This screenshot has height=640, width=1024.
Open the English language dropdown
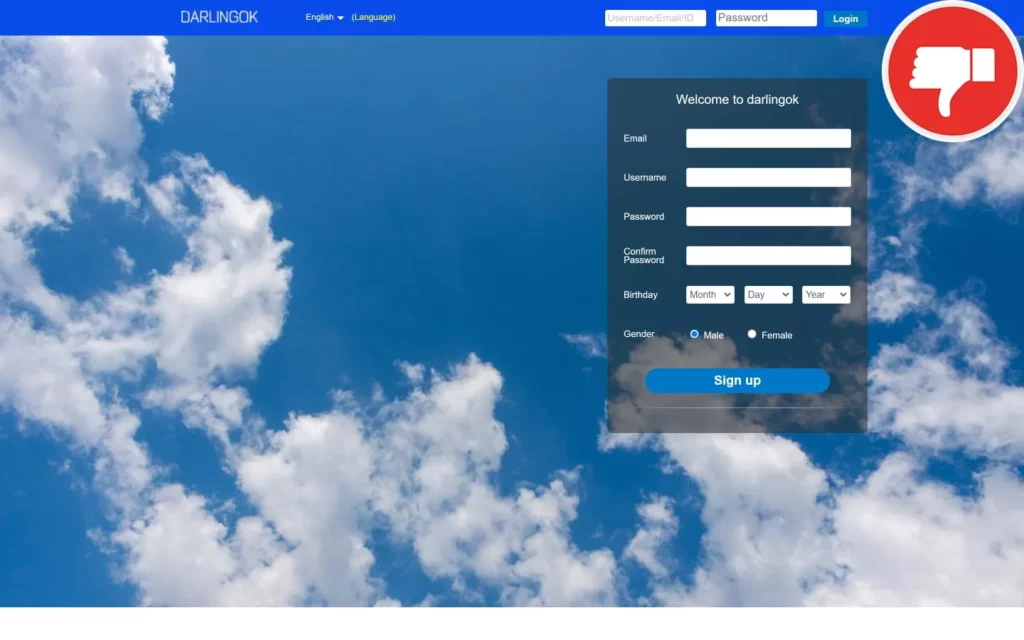(x=324, y=17)
